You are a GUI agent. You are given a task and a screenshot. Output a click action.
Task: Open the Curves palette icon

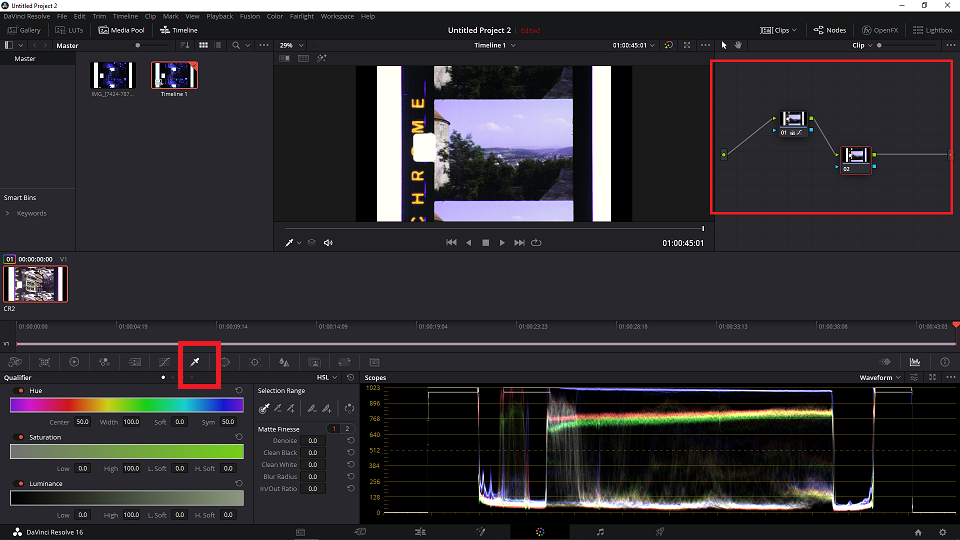[165, 362]
